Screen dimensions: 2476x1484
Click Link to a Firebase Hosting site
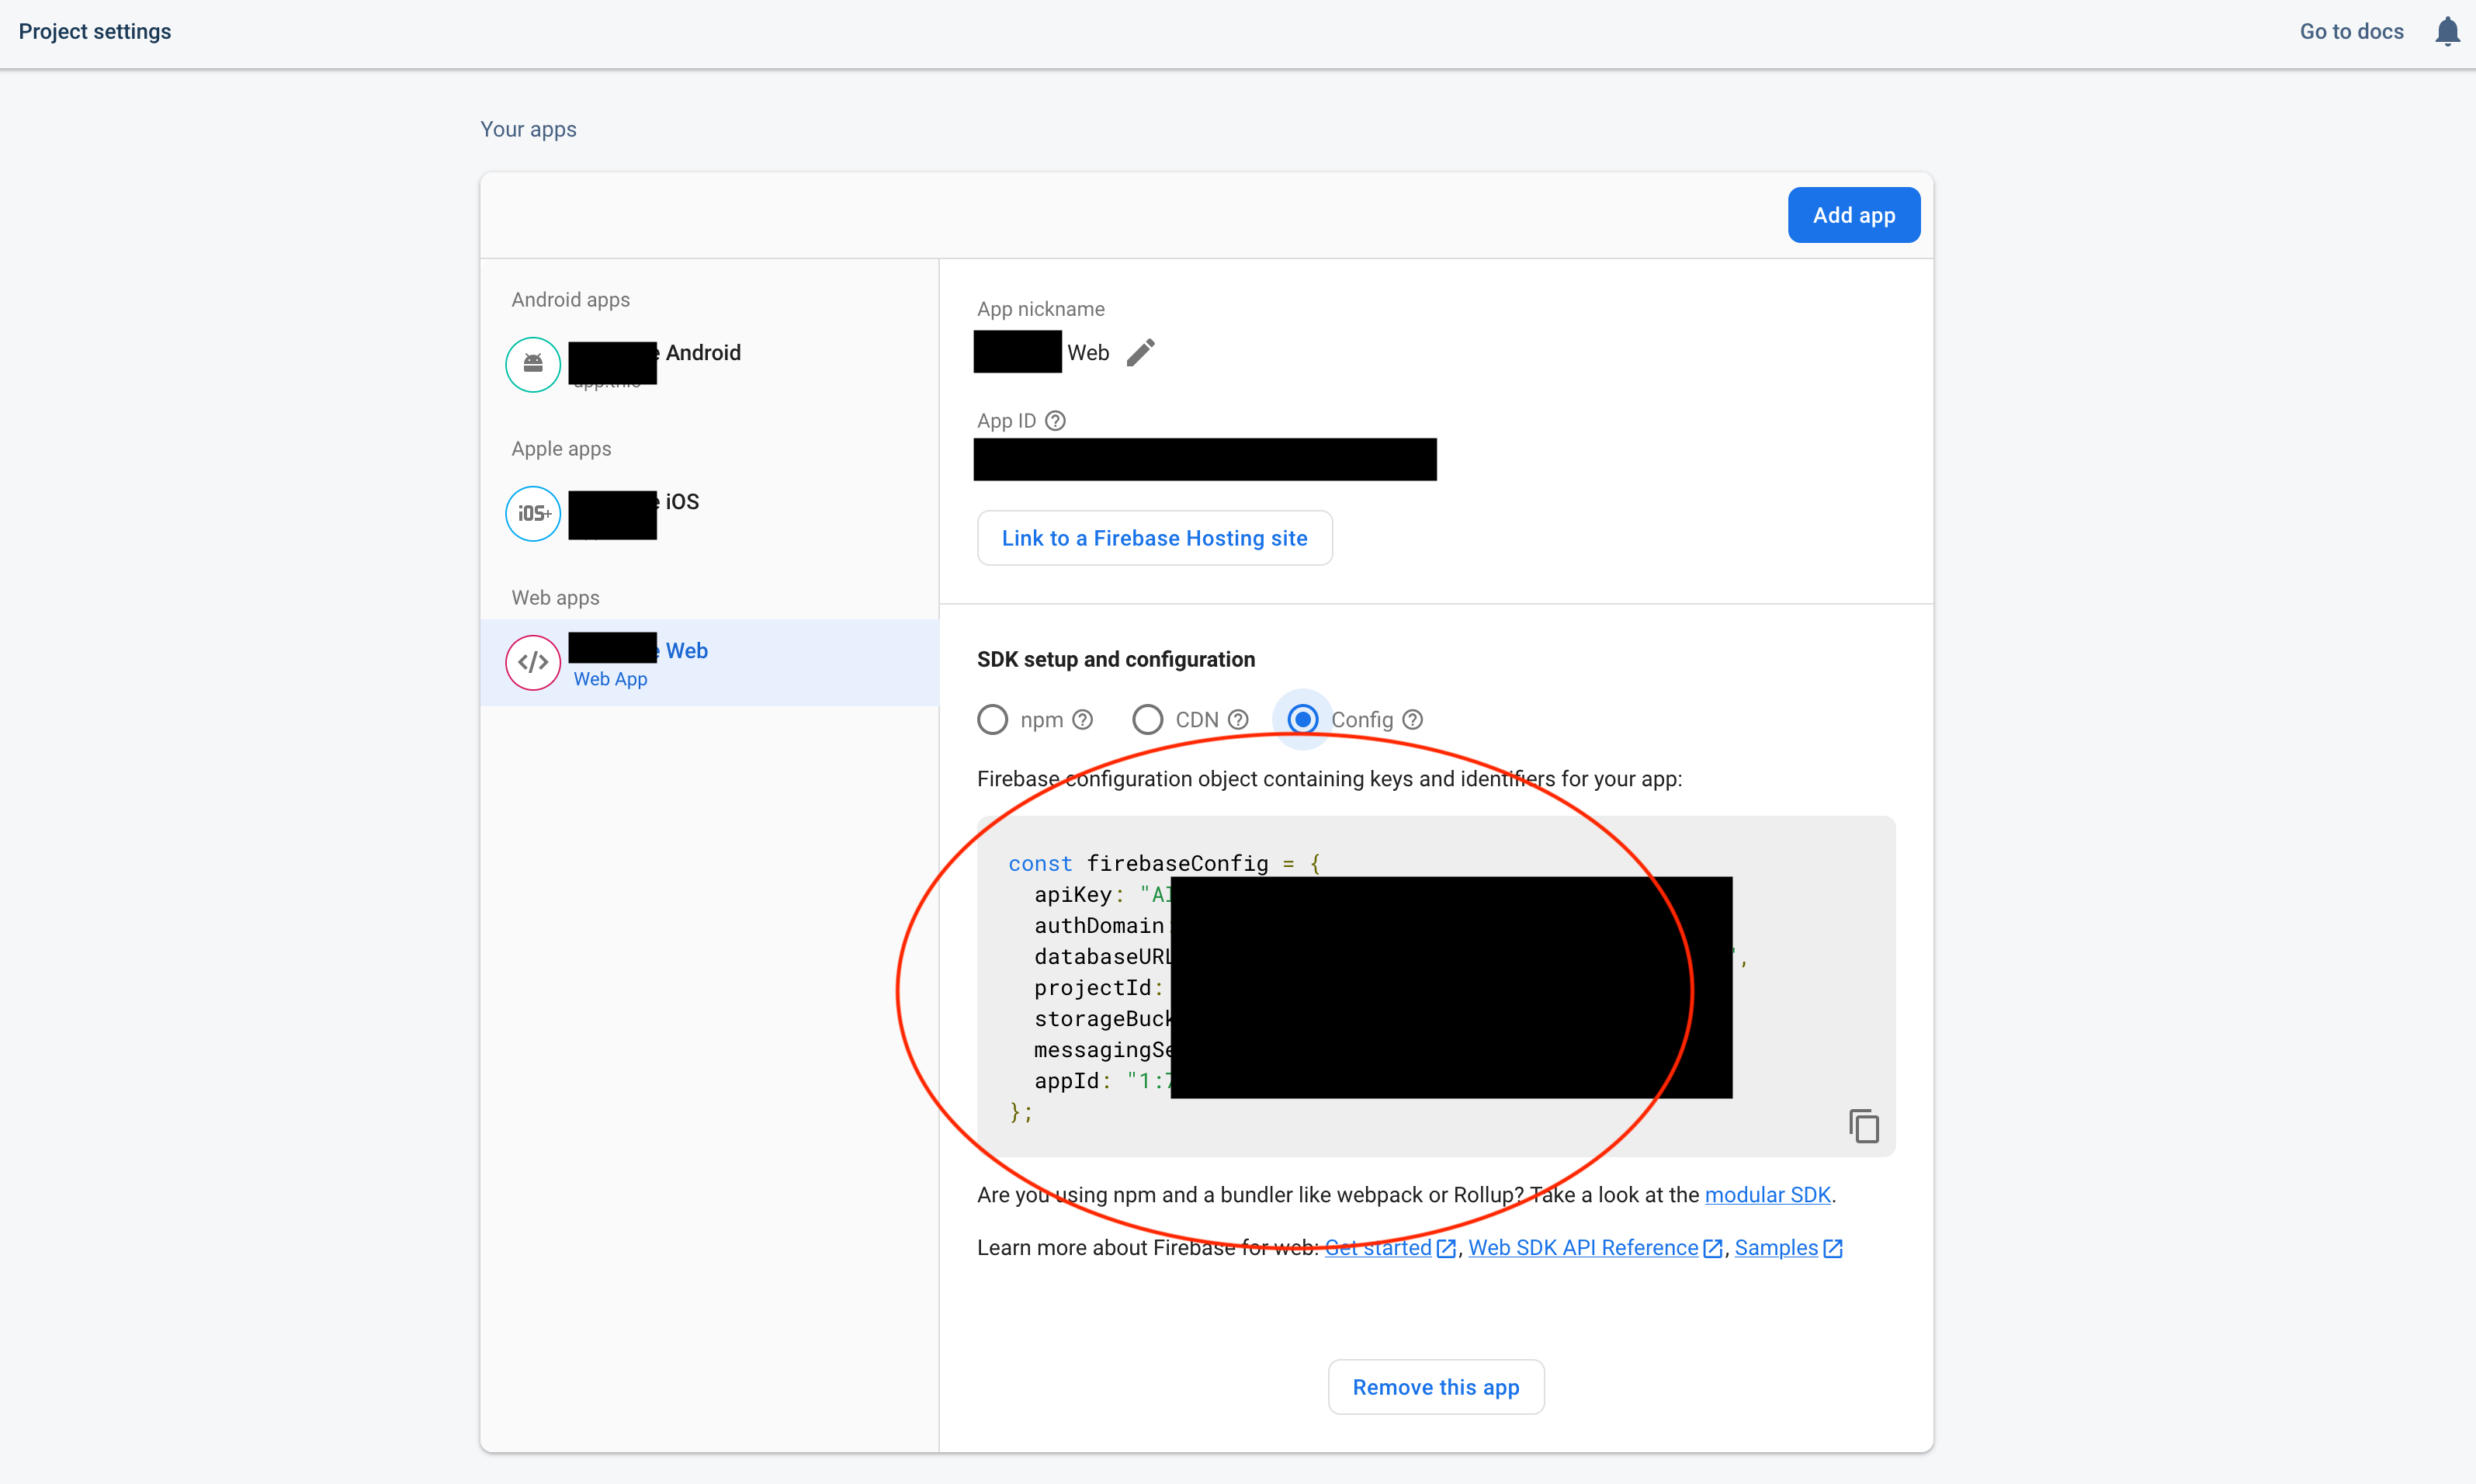[1154, 537]
